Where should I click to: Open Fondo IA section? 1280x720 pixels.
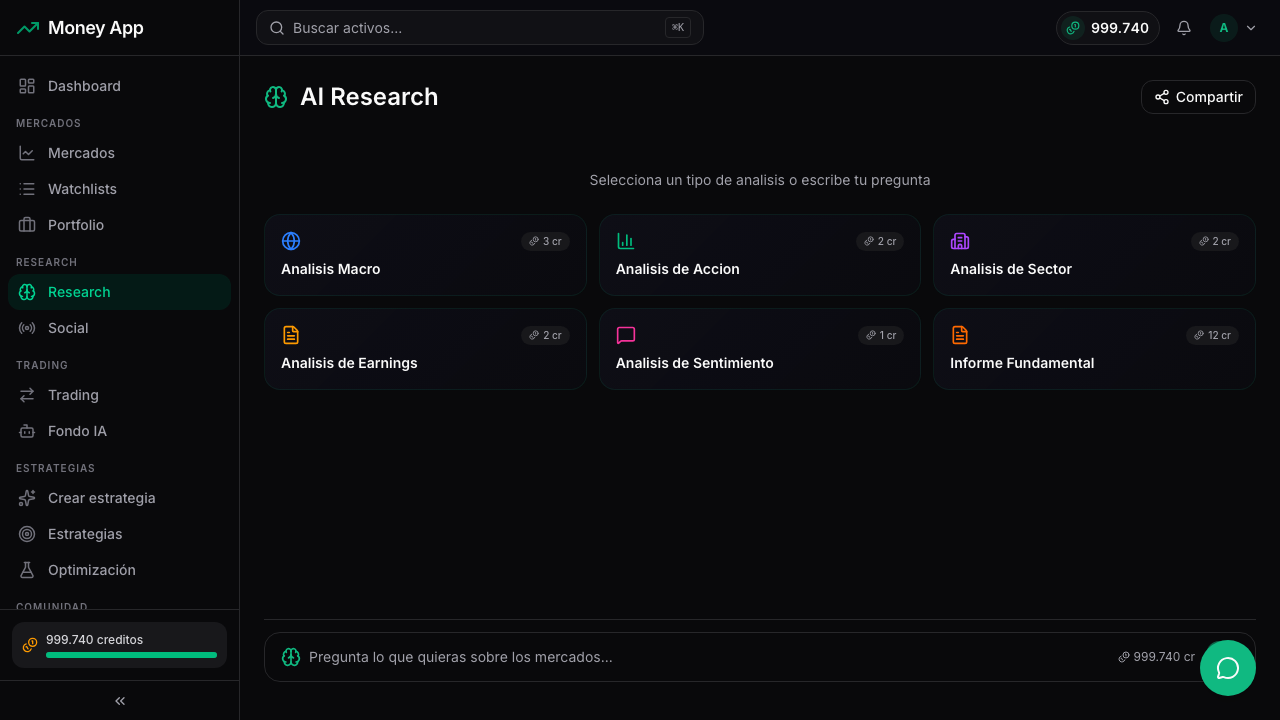coord(119,431)
